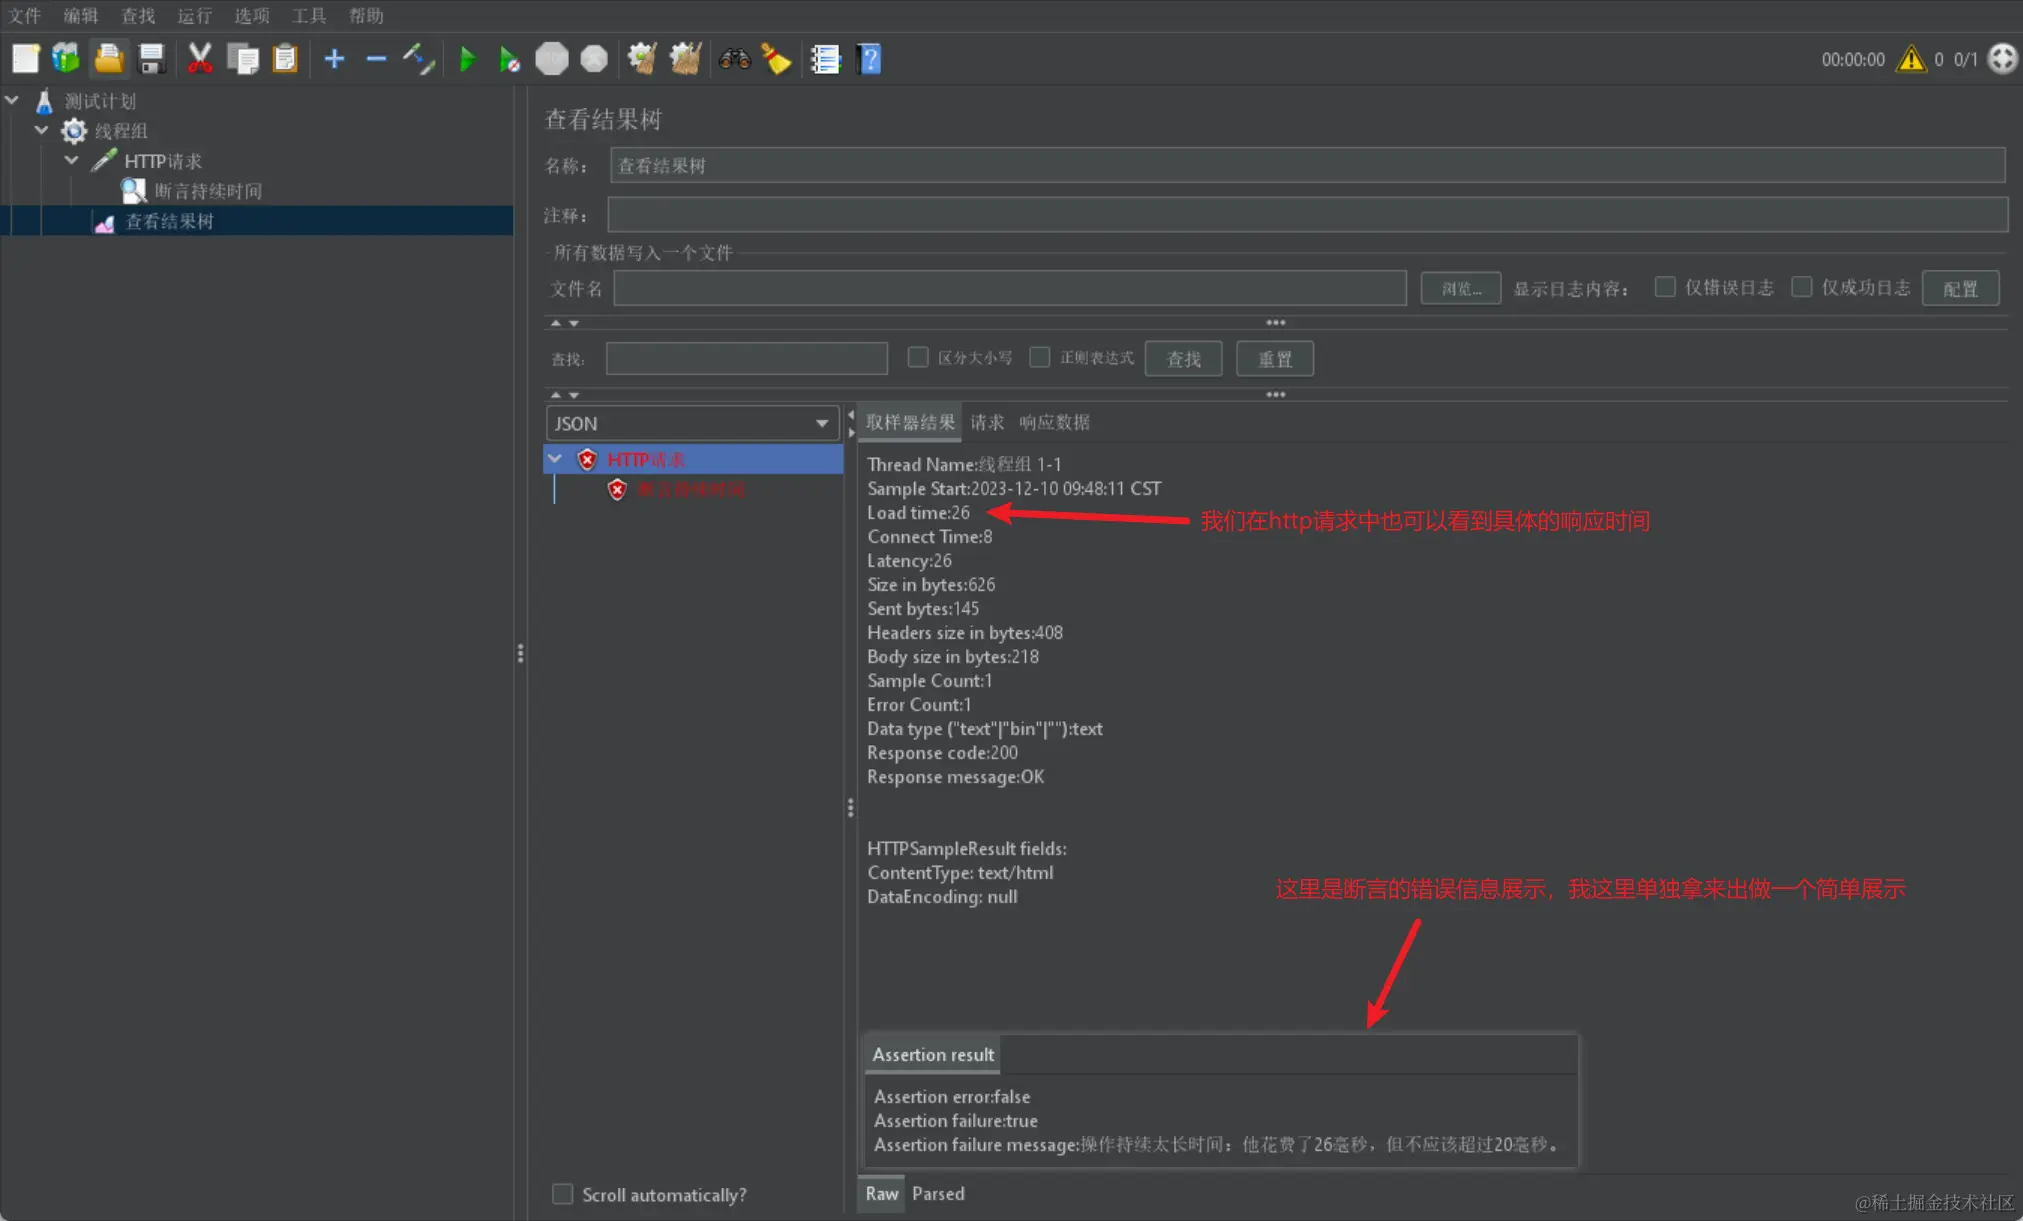Click the yellow warning triangle icon
The width and height of the screenshot is (2023, 1221).
1911,59
